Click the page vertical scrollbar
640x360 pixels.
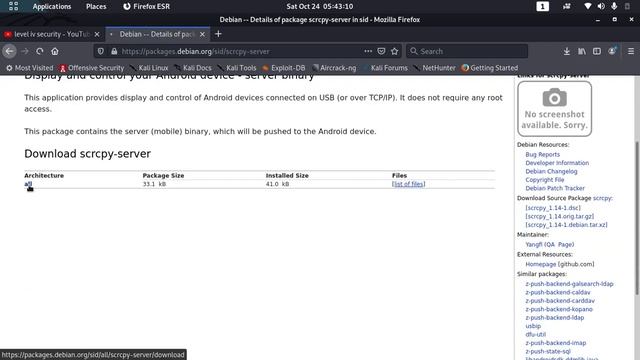tap(637, 218)
